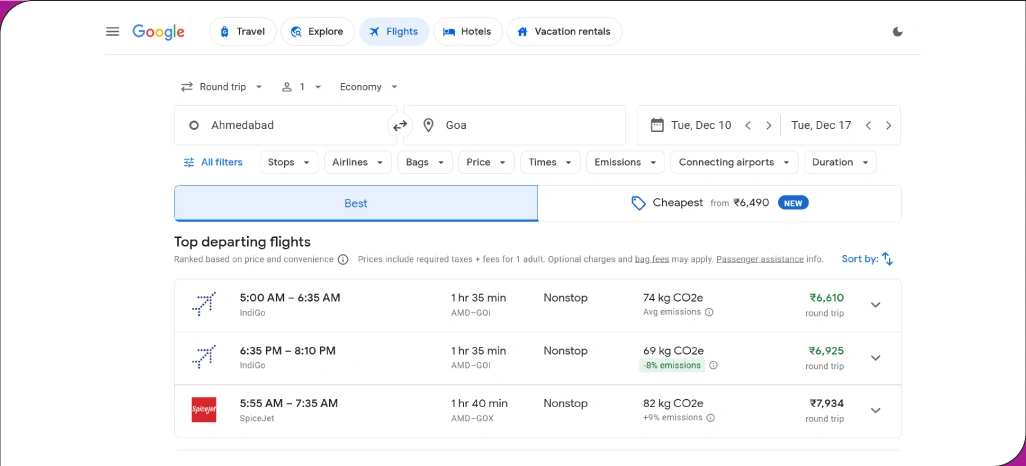Viewport: 1026px width, 466px height.
Task: Open All filters panel
Action: (x=213, y=162)
